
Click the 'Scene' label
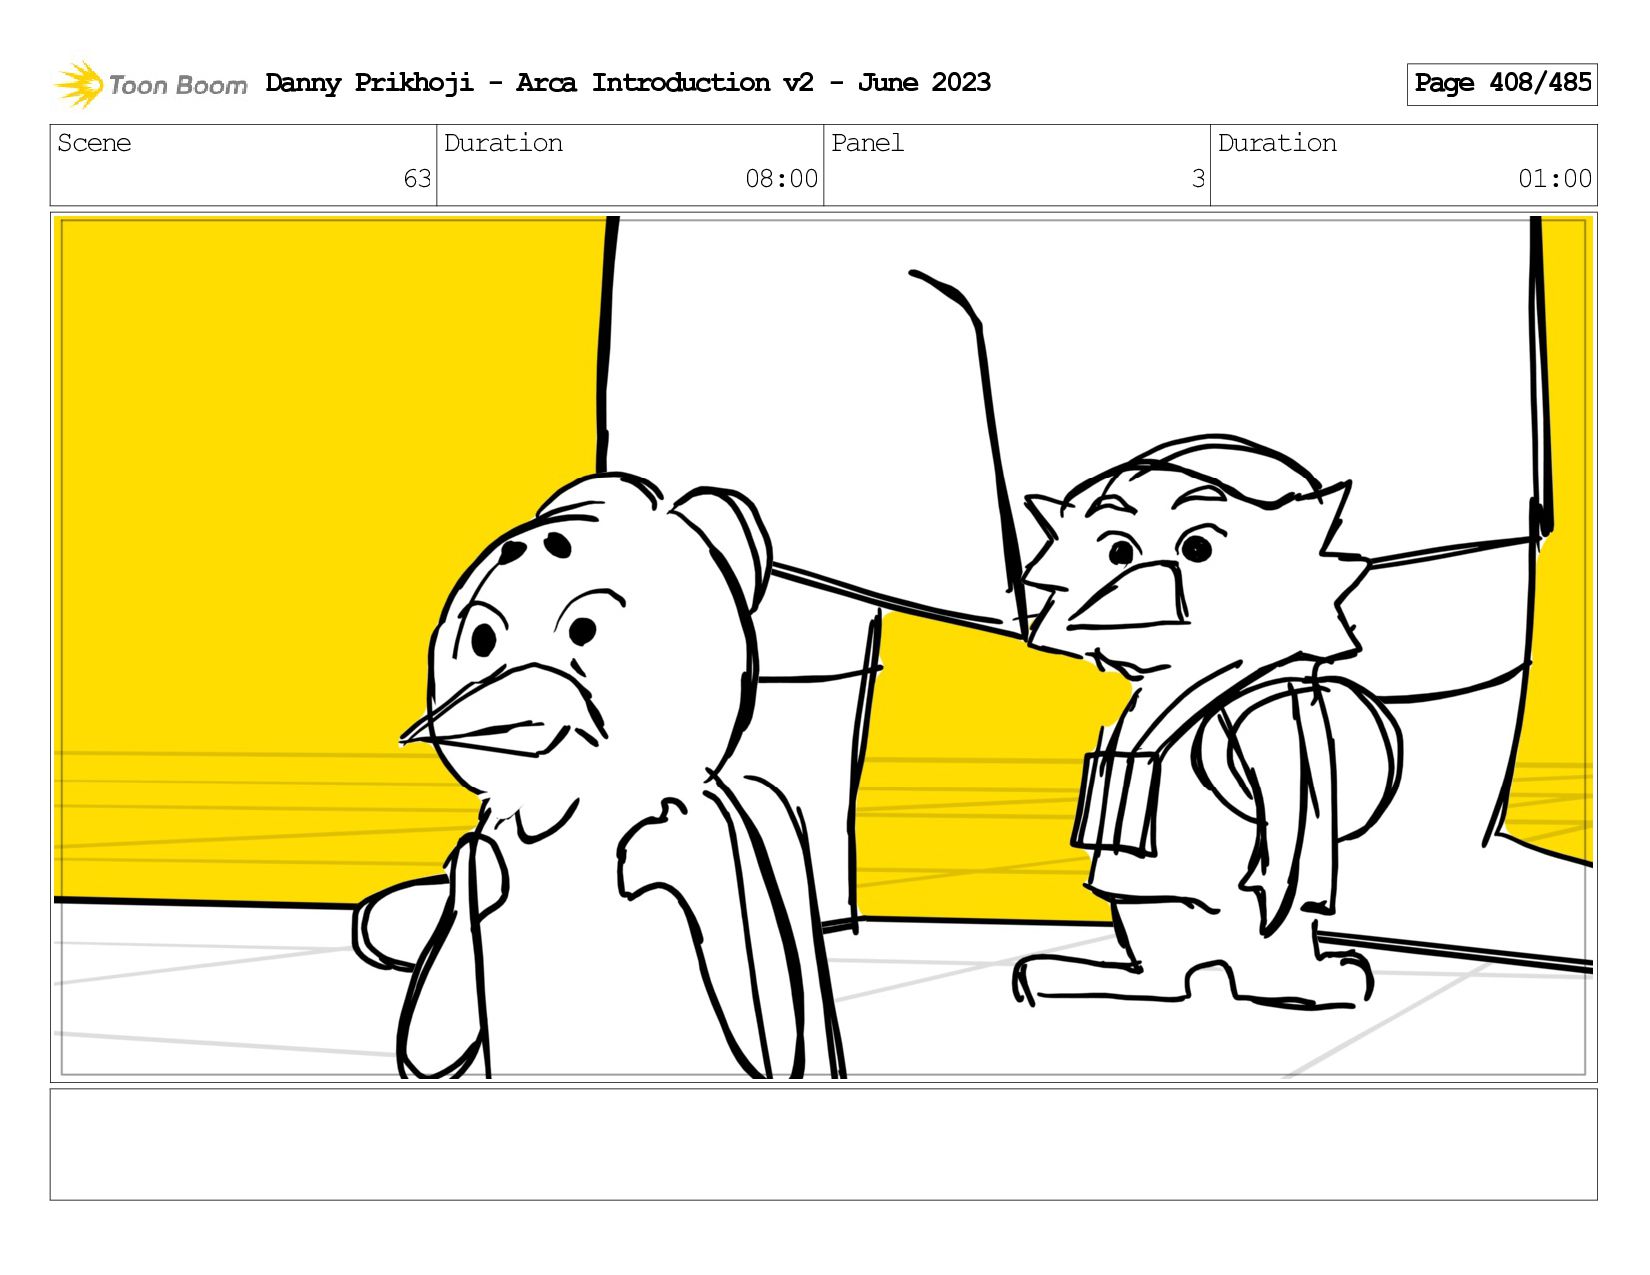(94, 143)
